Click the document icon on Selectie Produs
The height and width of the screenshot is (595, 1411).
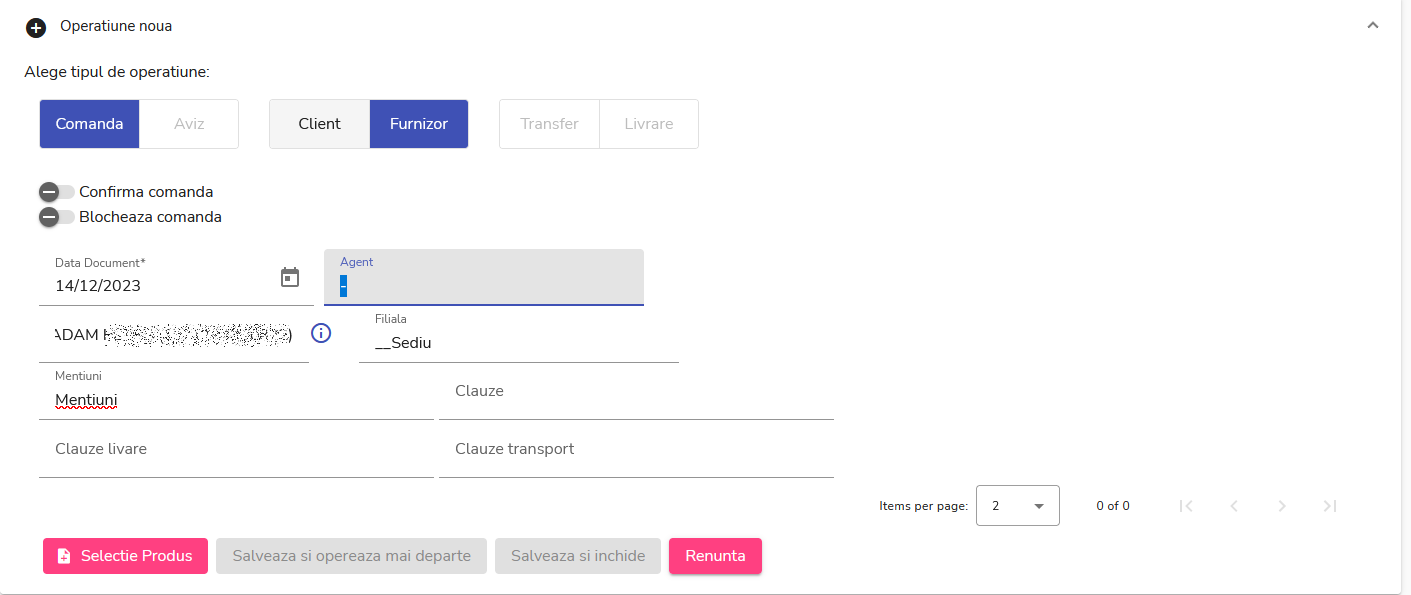64,556
